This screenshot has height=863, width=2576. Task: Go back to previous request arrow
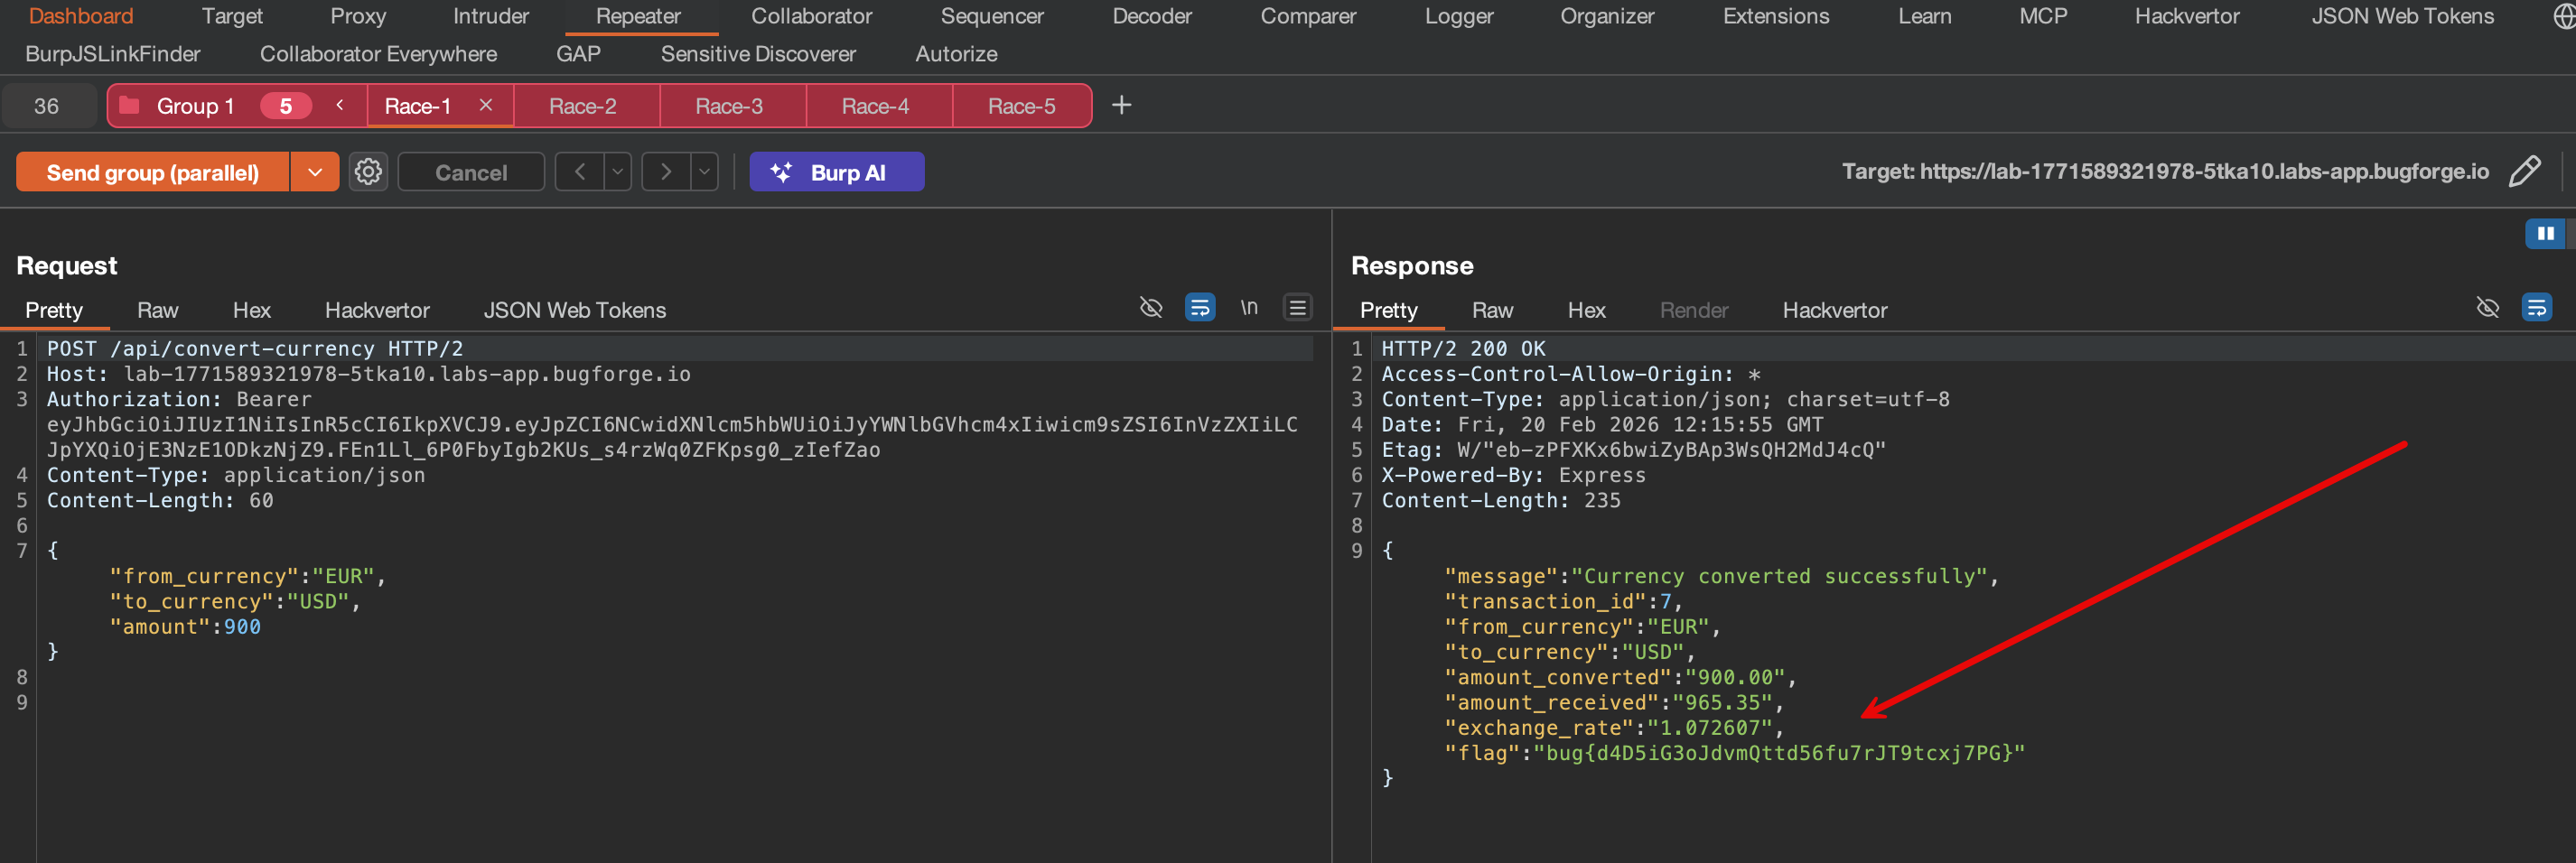tap(580, 172)
